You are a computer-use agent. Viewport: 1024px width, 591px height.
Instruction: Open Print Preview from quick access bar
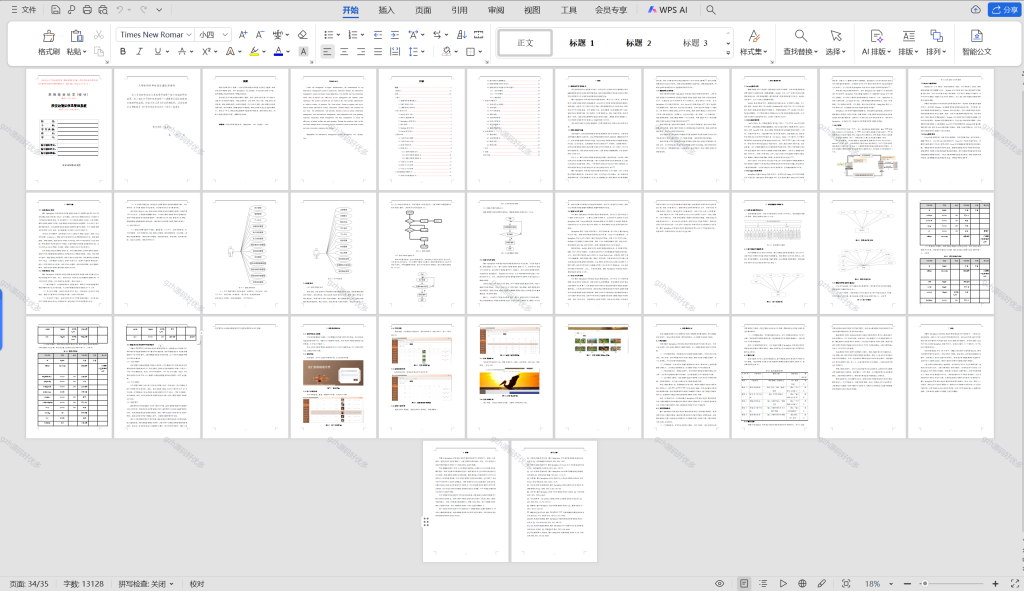[103, 10]
